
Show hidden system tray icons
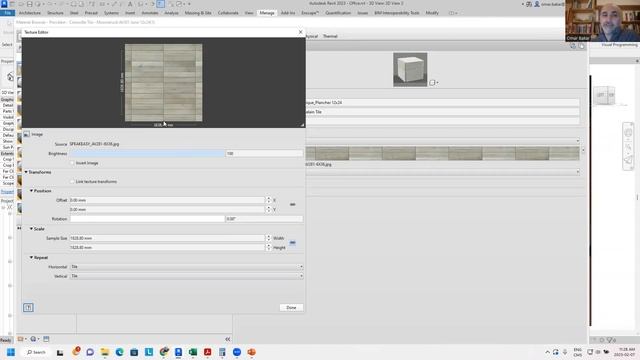(547, 352)
